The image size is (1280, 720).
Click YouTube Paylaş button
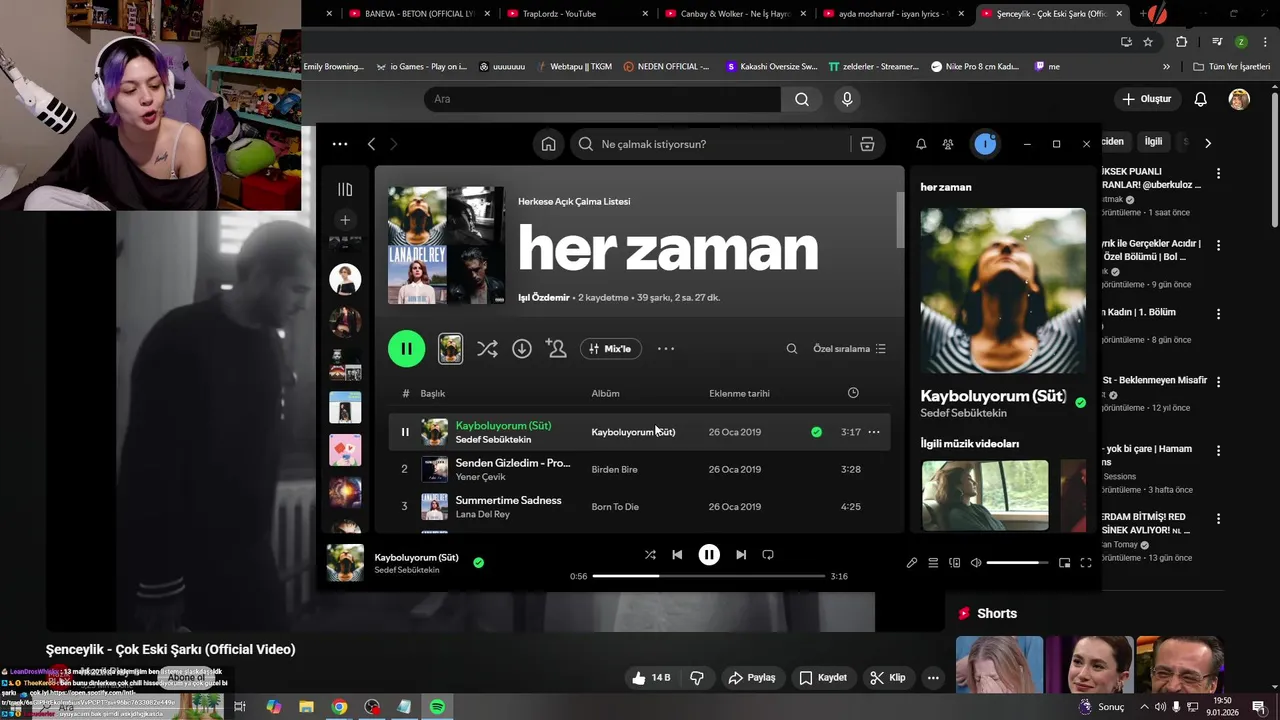[752, 678]
